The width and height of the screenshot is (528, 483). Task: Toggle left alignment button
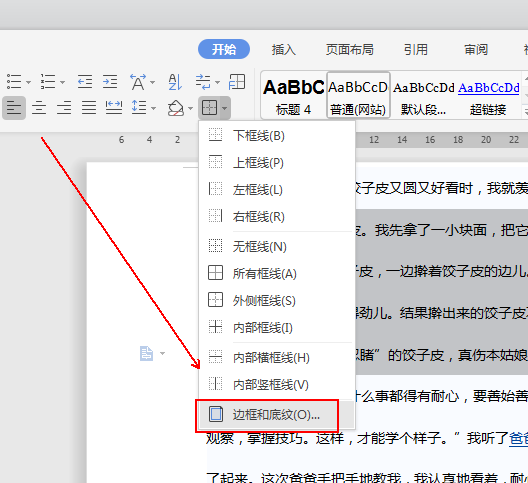[14, 108]
